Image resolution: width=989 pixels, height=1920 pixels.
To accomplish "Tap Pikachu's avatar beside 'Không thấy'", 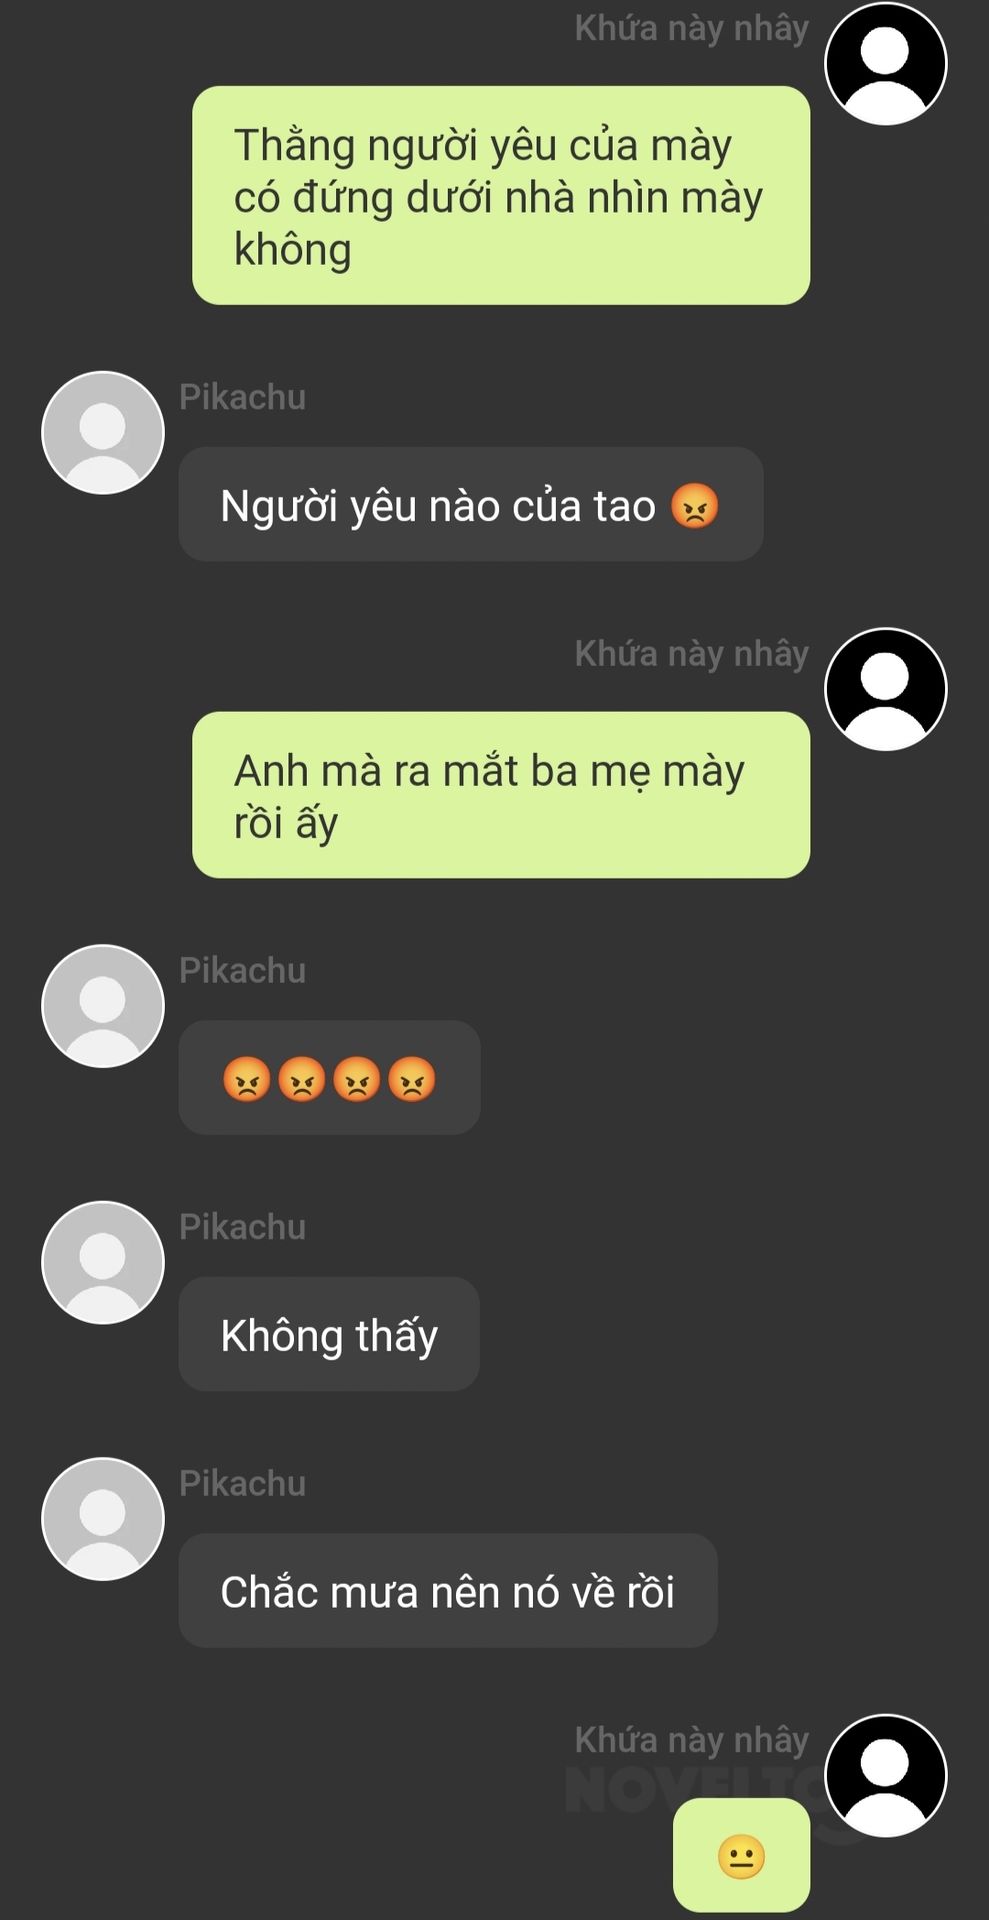I will coord(102,1263).
